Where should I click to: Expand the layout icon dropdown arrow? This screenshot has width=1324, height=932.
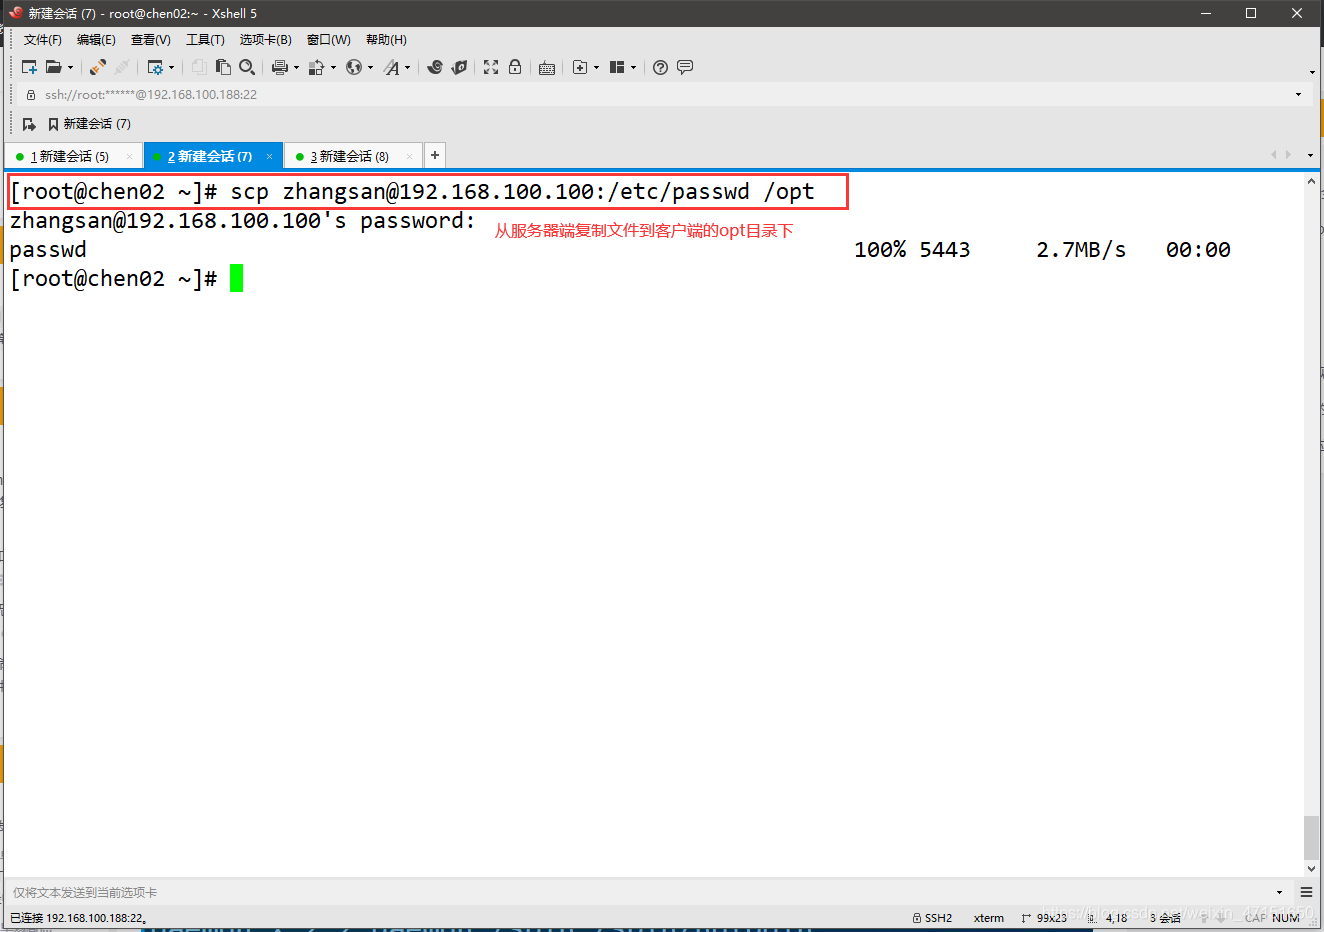[x=634, y=68]
